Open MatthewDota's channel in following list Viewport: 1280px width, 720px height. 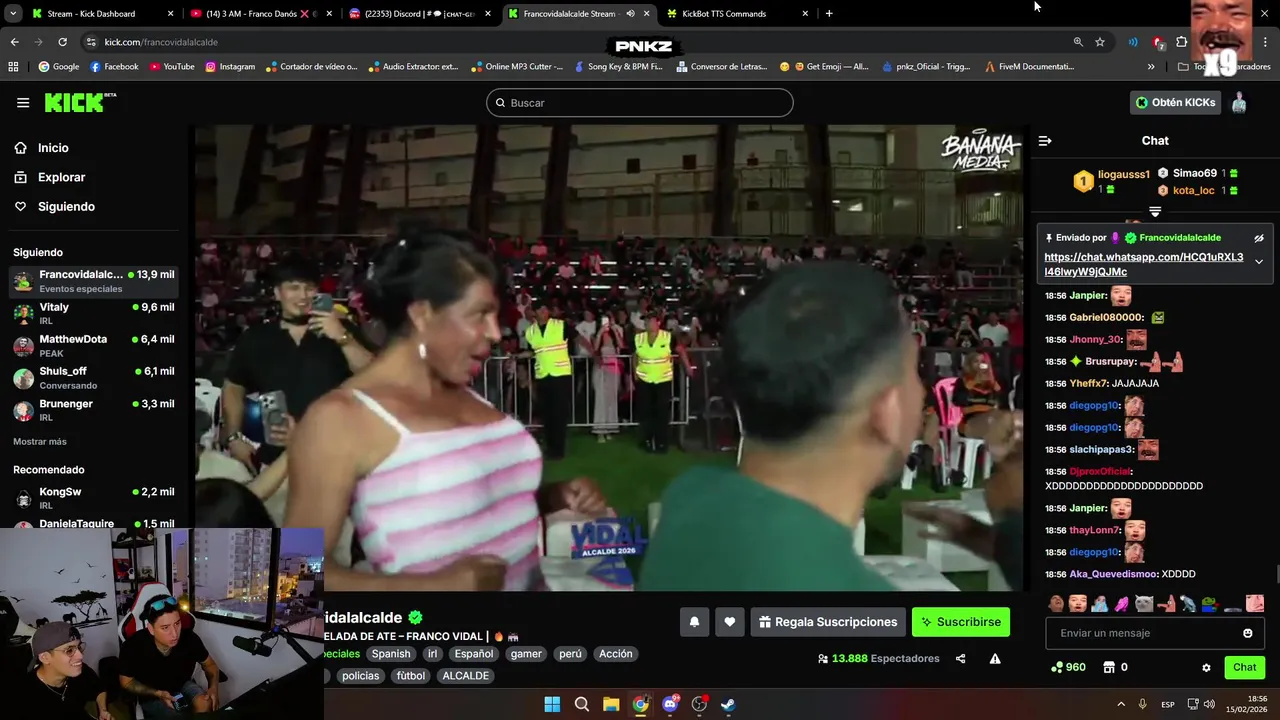[94, 345]
